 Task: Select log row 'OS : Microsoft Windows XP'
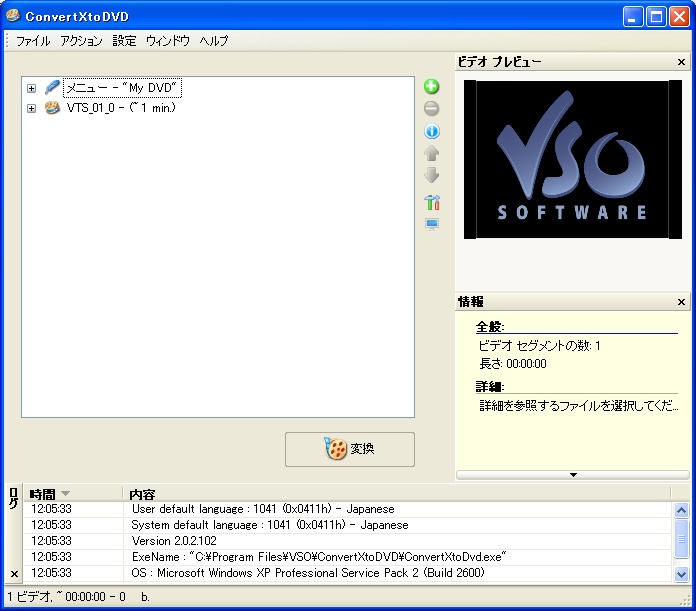coord(346,573)
